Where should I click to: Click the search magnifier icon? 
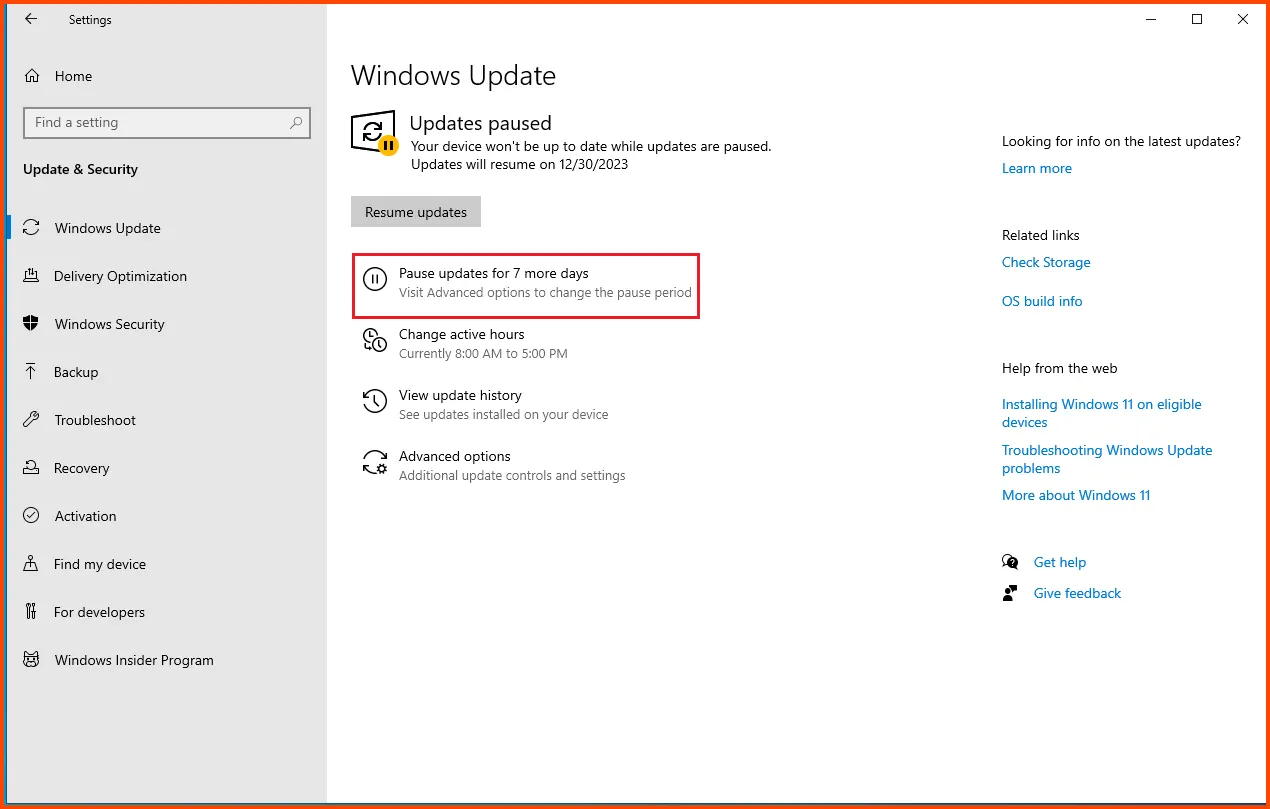coord(296,123)
